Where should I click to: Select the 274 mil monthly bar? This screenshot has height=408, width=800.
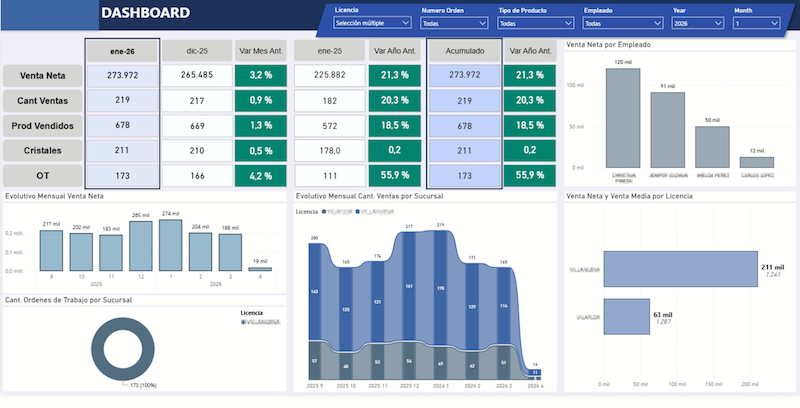point(170,245)
